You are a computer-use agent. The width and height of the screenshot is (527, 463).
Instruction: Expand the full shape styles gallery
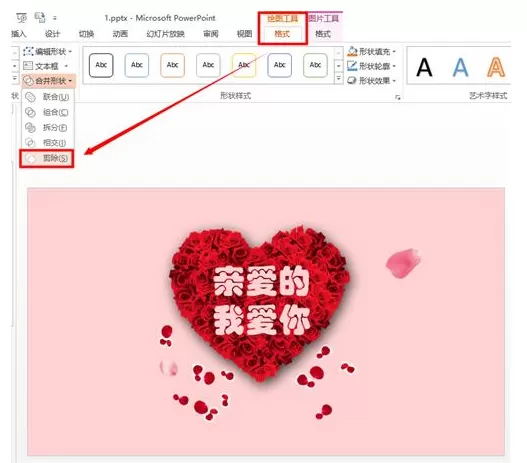338,79
